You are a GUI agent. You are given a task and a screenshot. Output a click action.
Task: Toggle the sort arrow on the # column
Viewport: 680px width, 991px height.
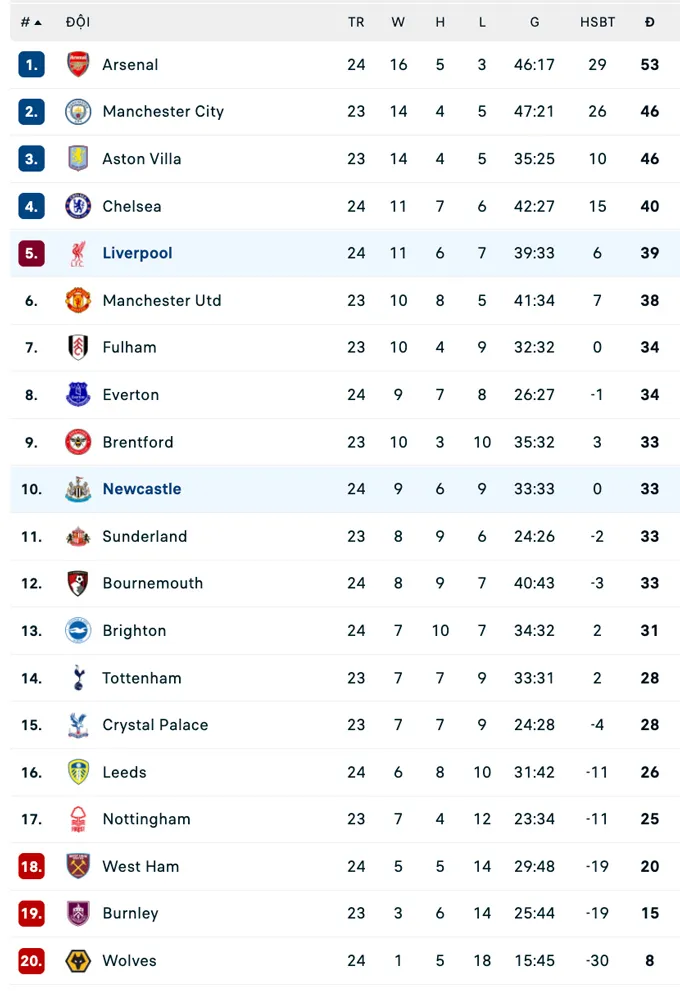(x=32, y=21)
